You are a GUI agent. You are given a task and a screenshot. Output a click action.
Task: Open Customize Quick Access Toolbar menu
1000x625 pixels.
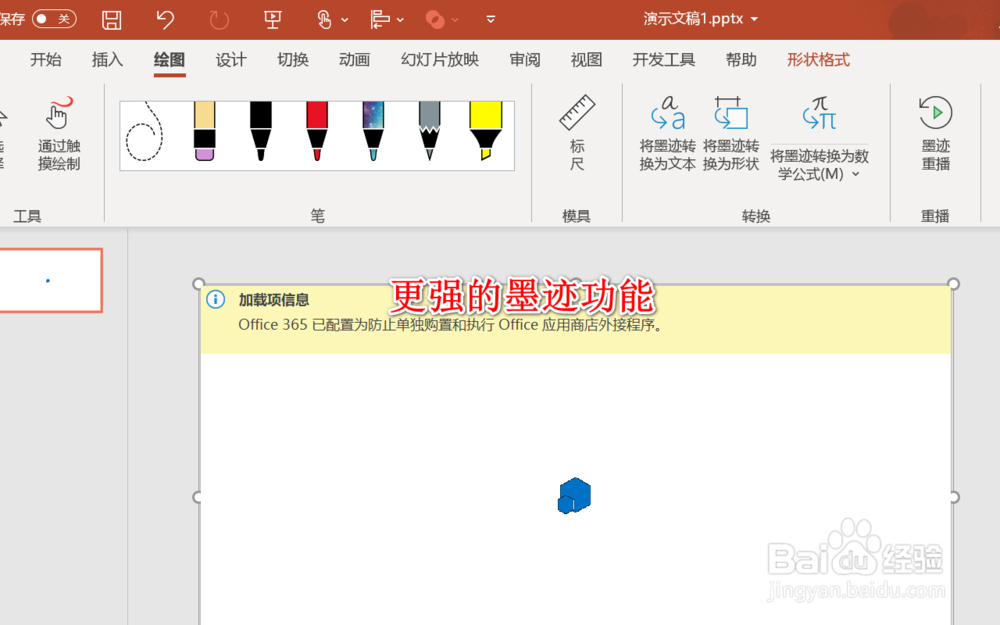tap(490, 20)
